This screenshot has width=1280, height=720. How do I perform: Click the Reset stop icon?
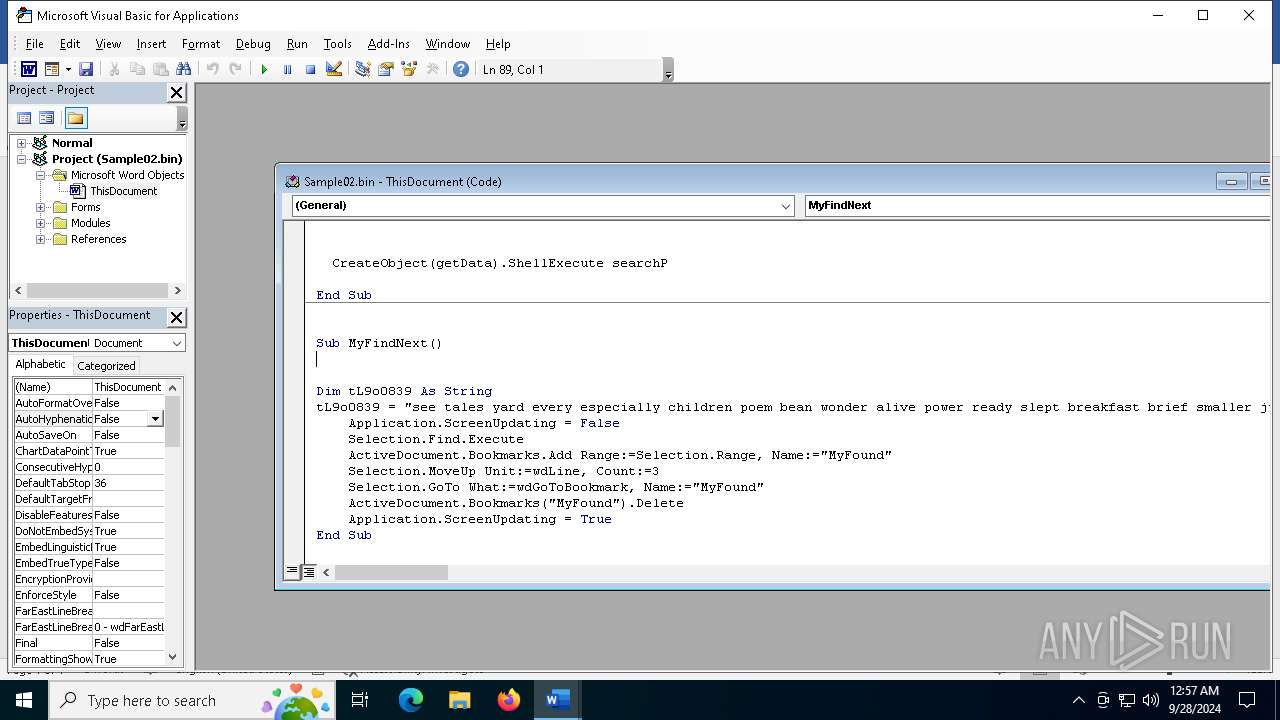310,69
